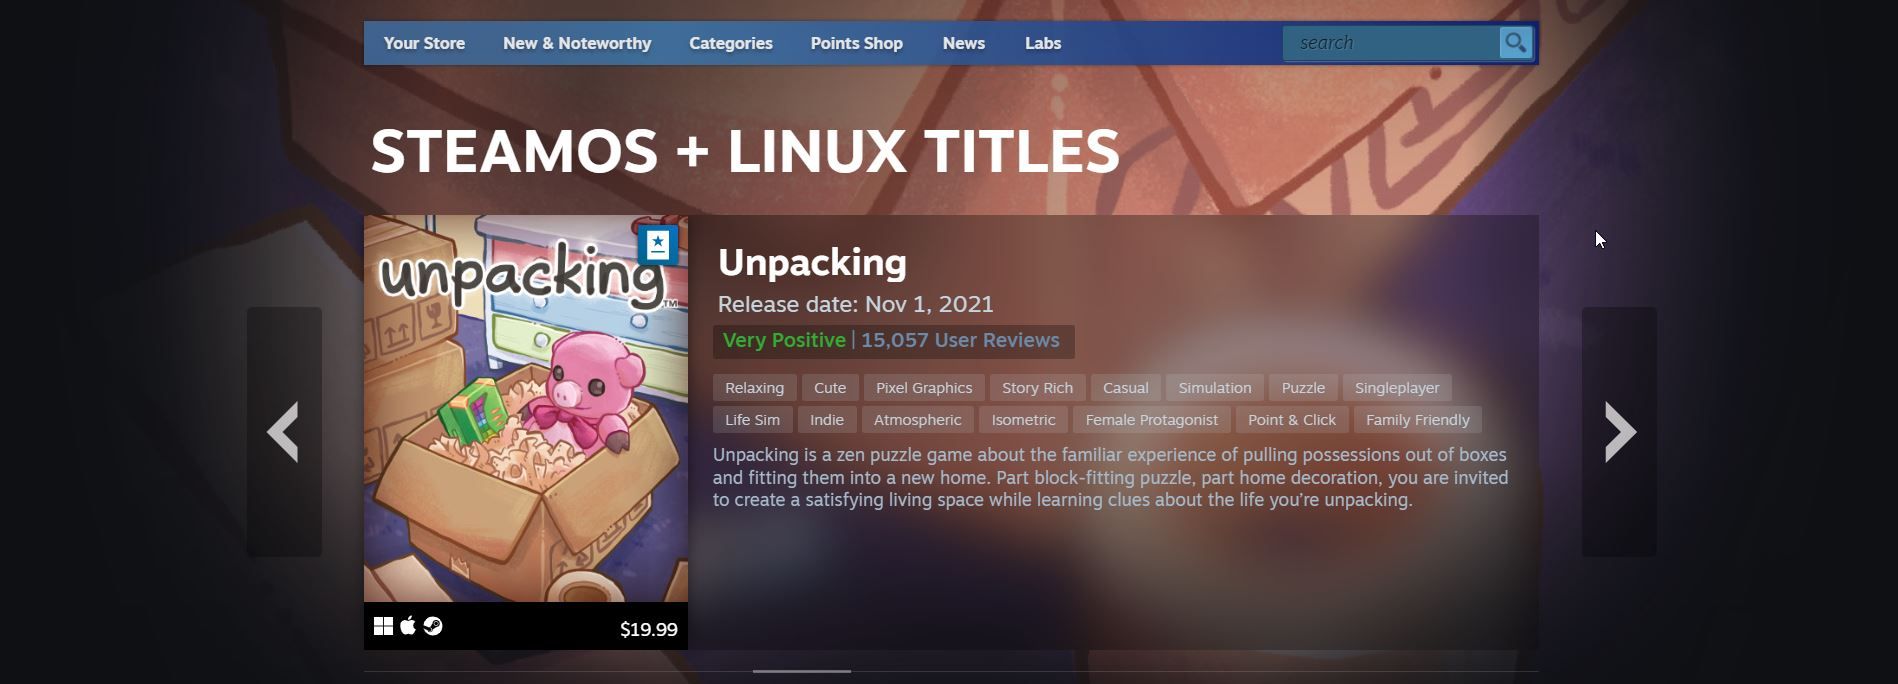Viewport: 1898px width, 684px height.
Task: Open the News tab
Action: coord(964,44)
